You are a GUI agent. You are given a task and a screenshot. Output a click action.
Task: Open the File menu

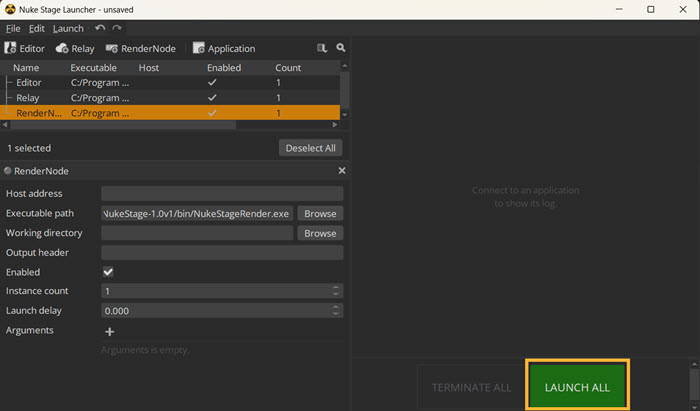13,29
